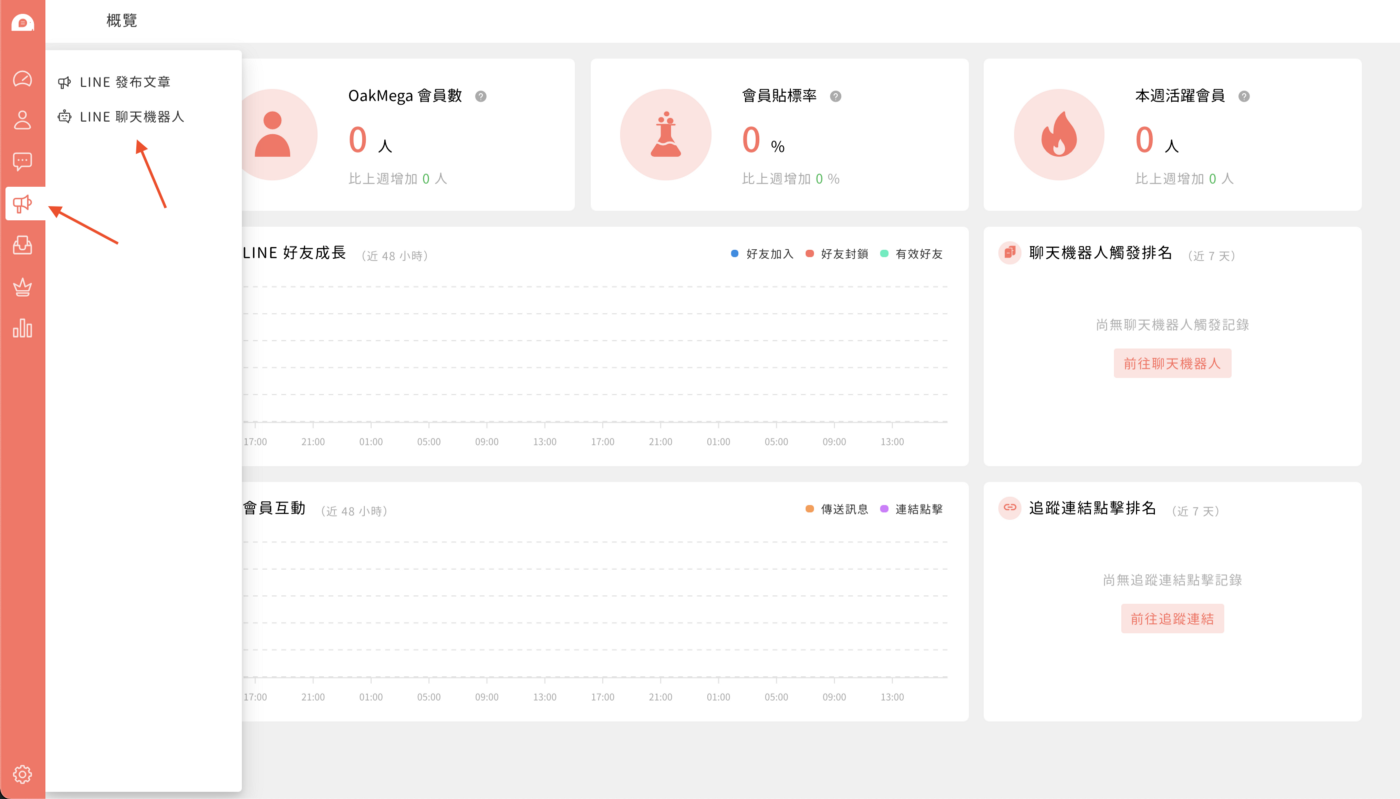Select the megaphone broadcast sidebar icon
The width and height of the screenshot is (1400, 799).
[22, 204]
